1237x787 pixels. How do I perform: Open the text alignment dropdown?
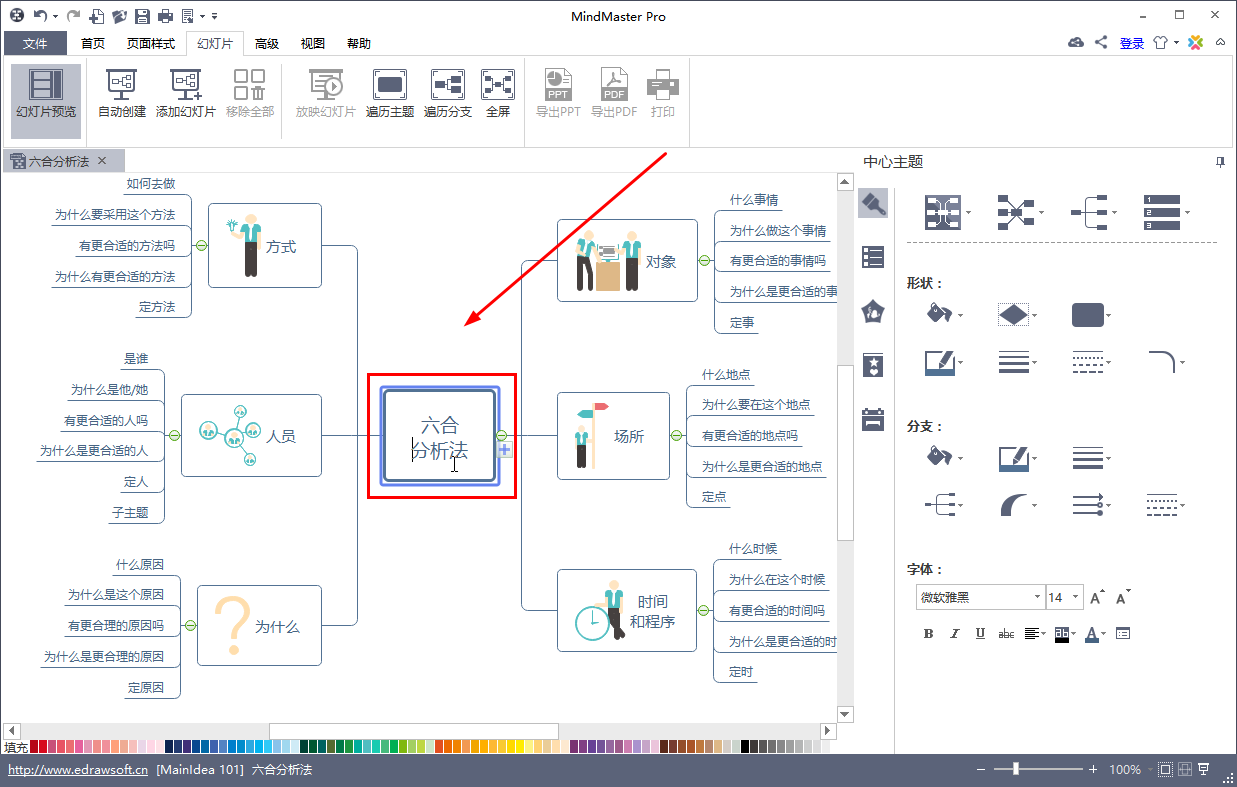pos(1035,633)
